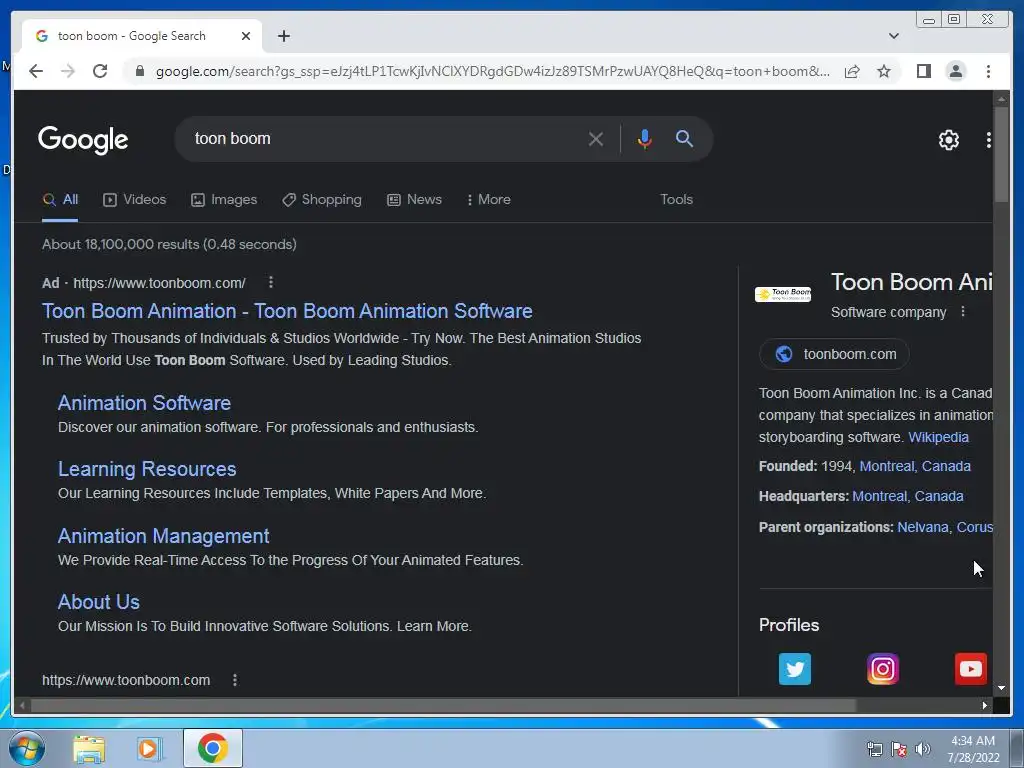Open Google apps menu beside gear

[988, 139]
